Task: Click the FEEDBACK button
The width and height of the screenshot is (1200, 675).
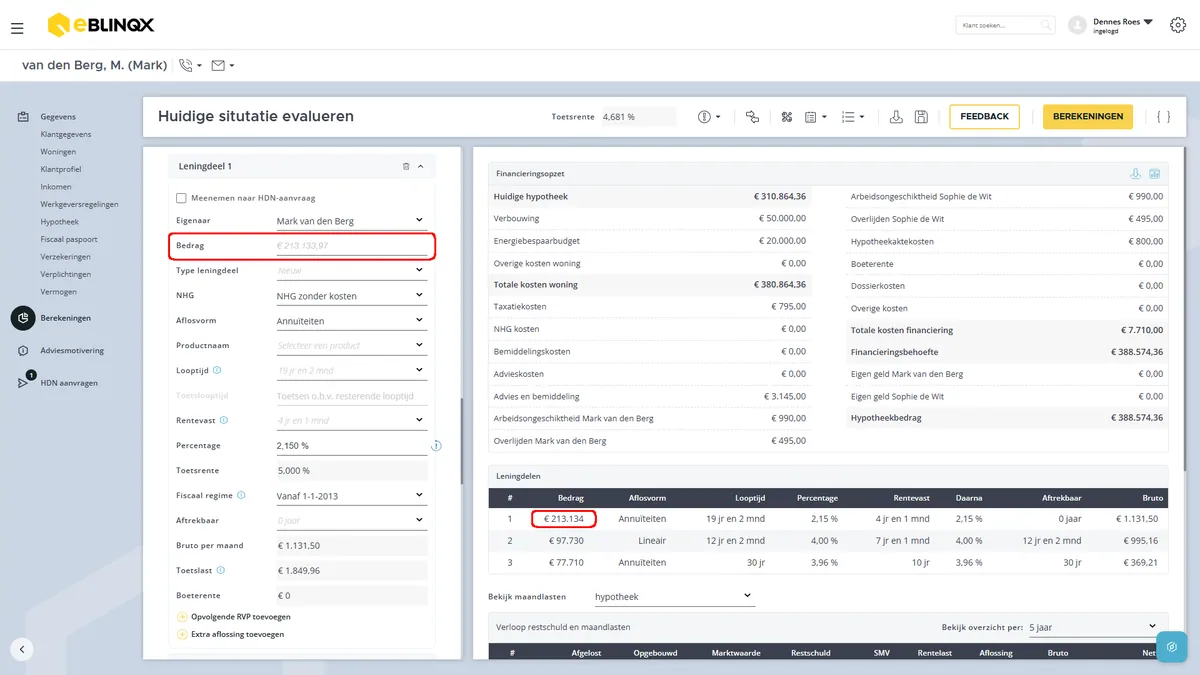Action: click(x=985, y=117)
